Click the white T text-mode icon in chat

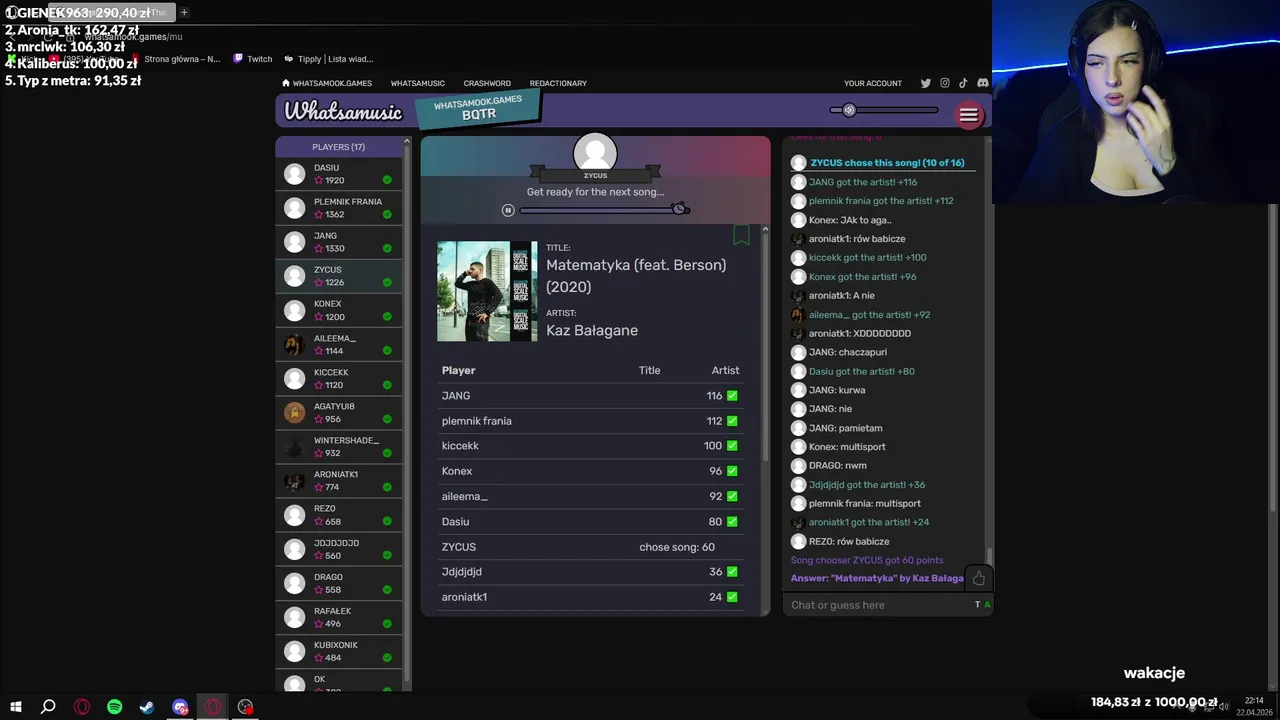[977, 605]
